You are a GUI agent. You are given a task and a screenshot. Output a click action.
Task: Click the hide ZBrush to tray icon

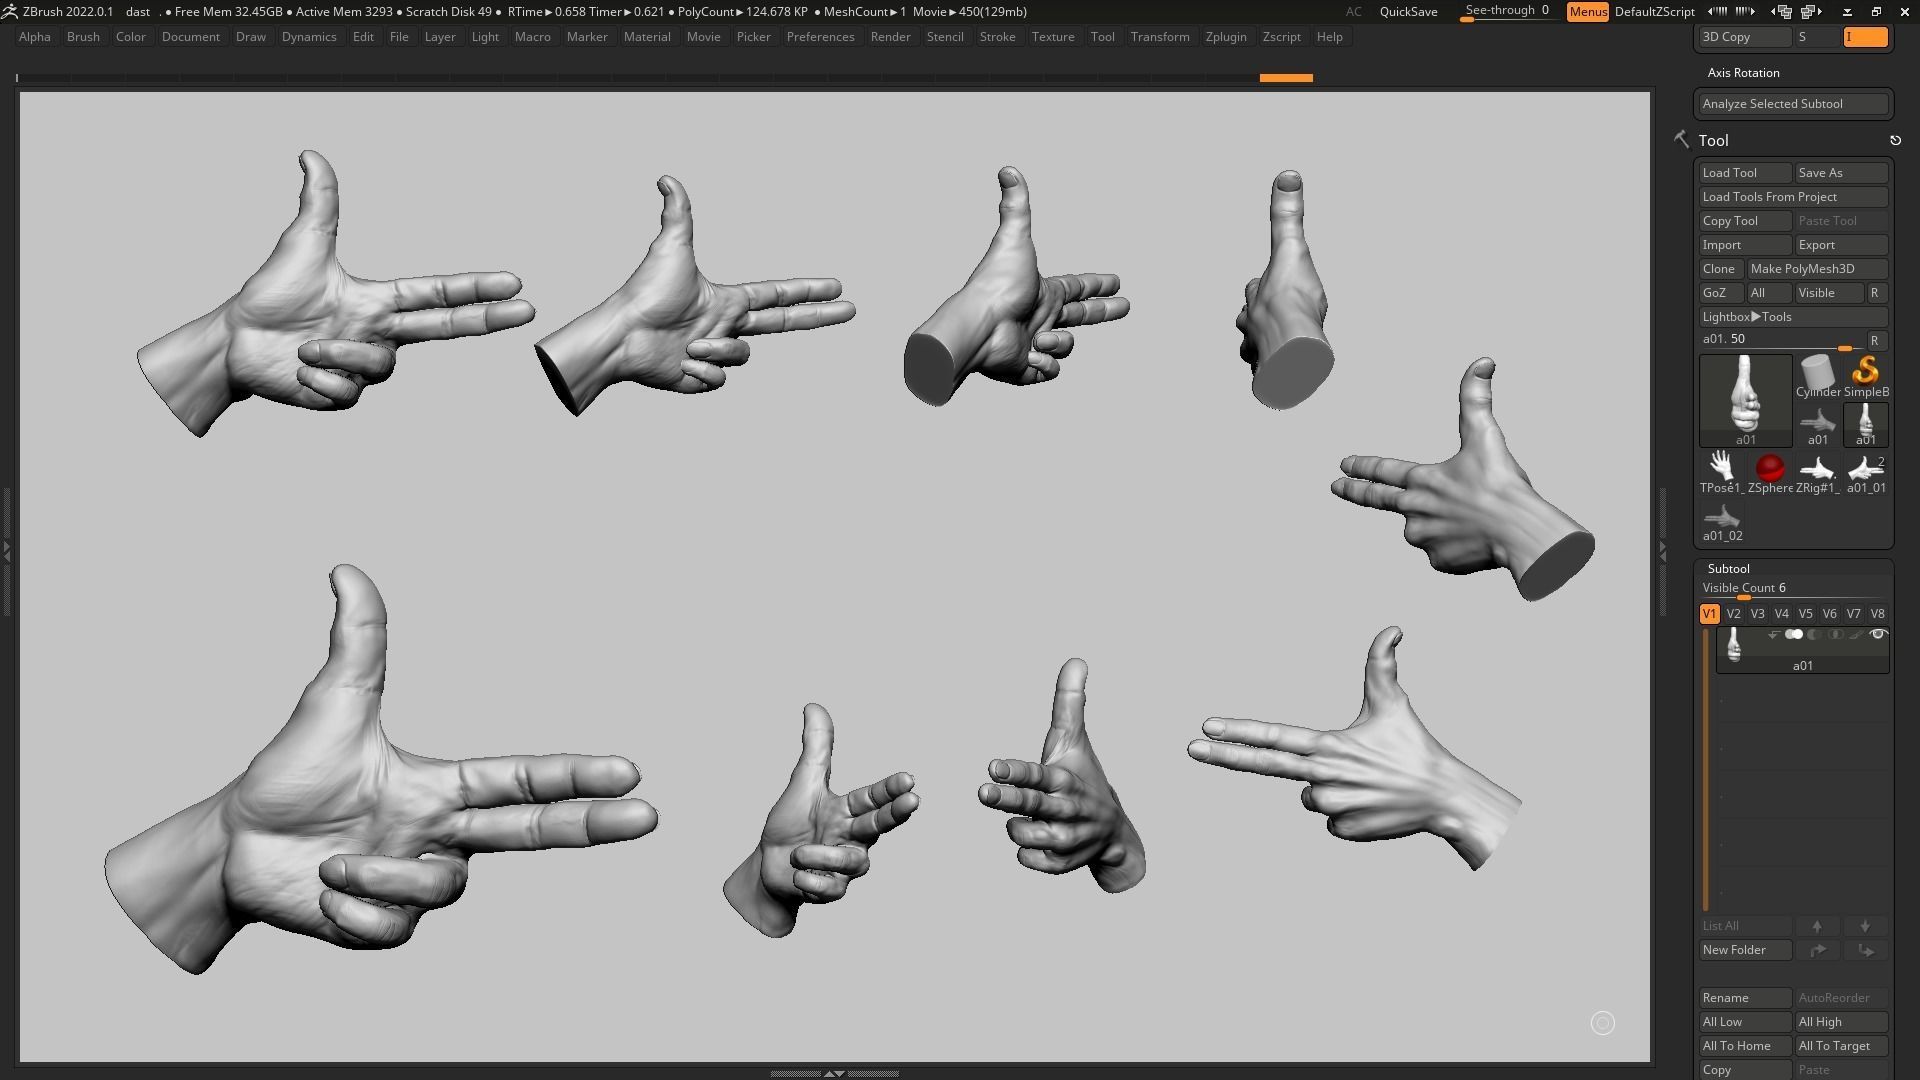click(1847, 12)
